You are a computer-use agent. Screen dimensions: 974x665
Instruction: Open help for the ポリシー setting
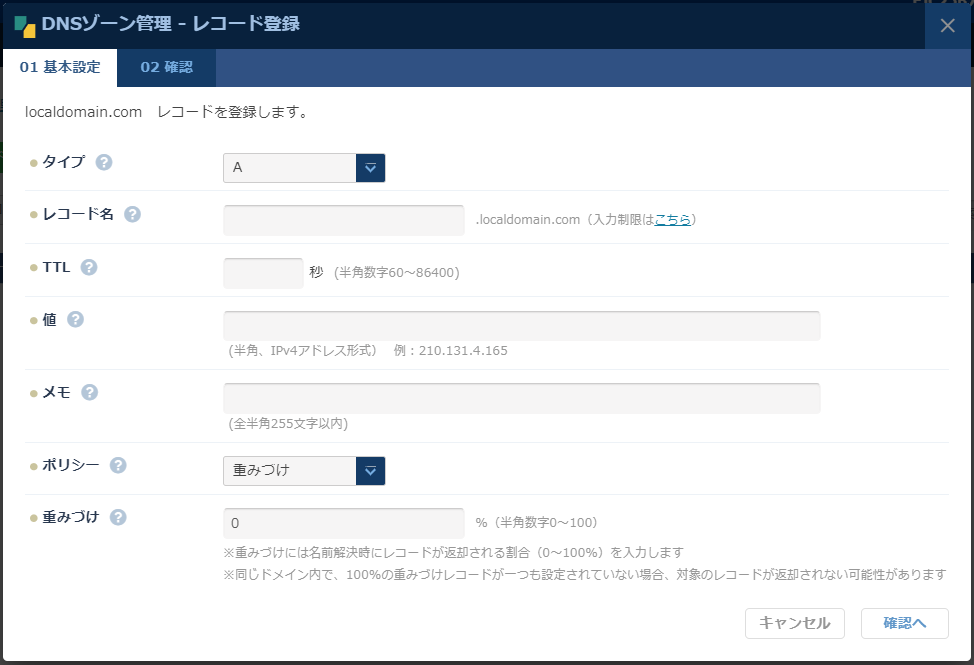pyautogui.click(x=119, y=465)
